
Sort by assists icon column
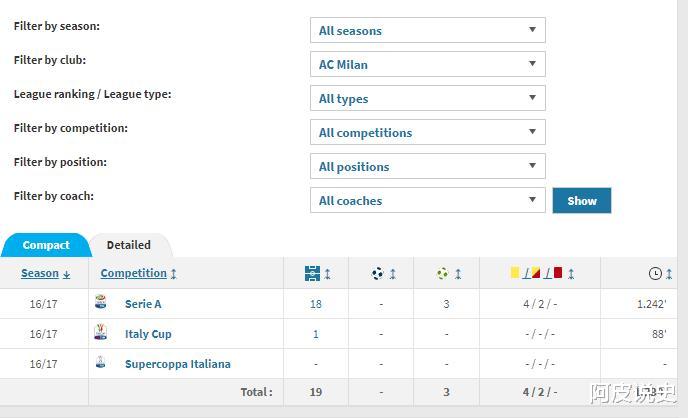click(x=443, y=273)
